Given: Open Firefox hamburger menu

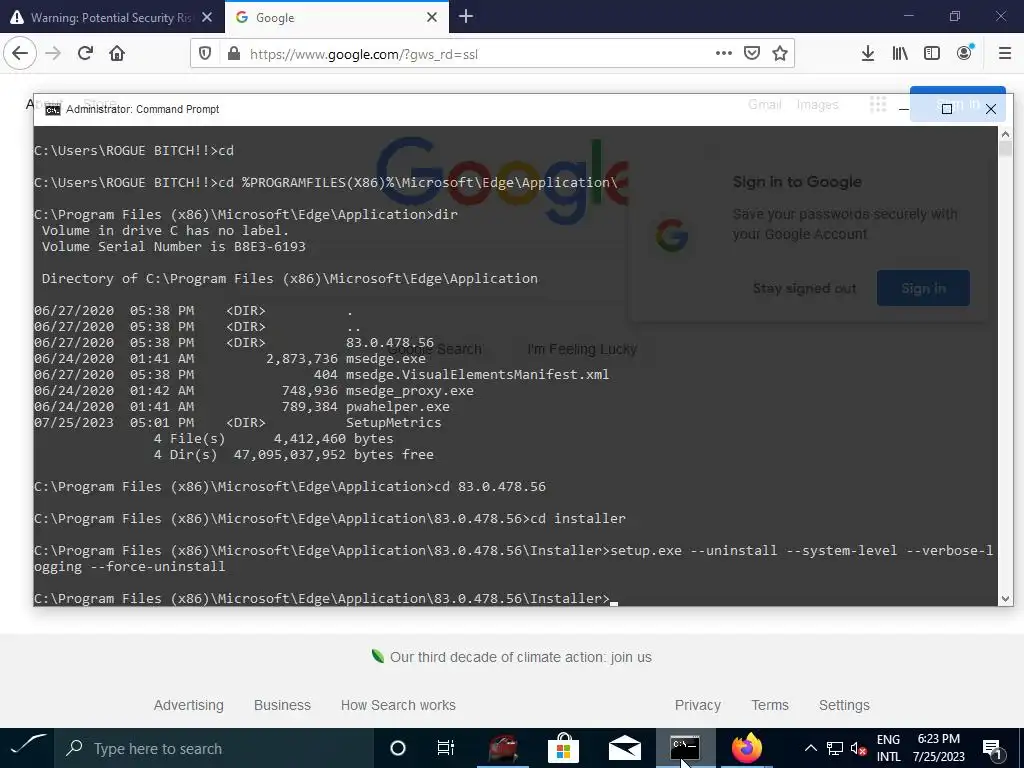Looking at the screenshot, I should [x=1005, y=54].
